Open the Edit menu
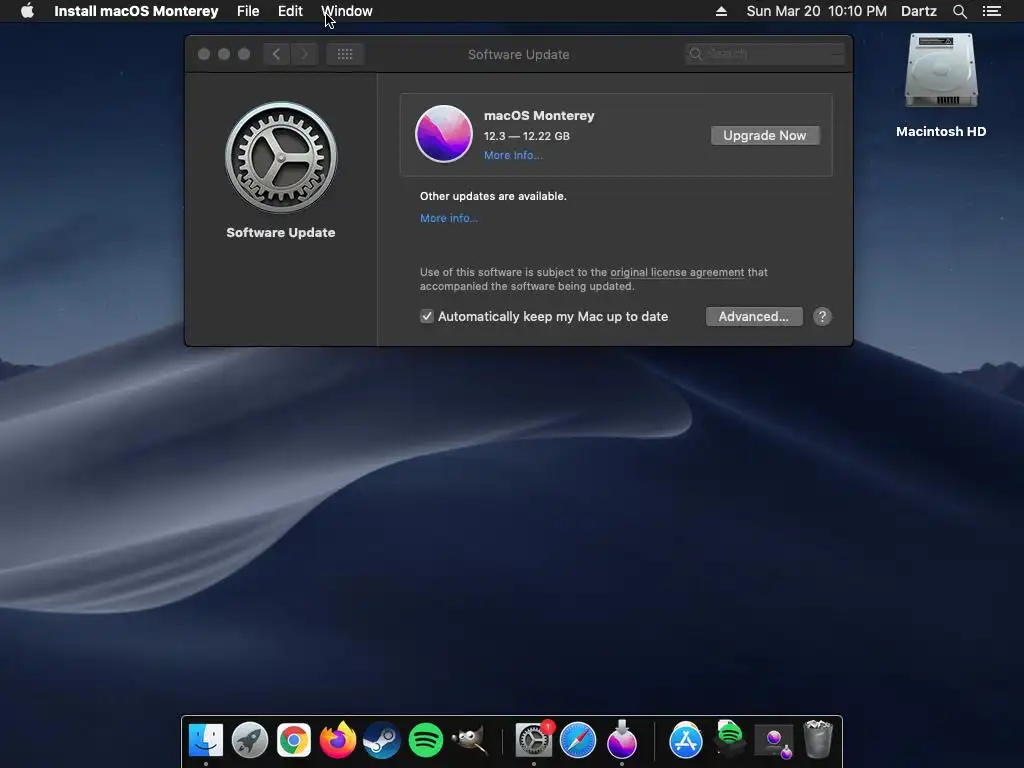The height and width of the screenshot is (768, 1024). pos(290,11)
